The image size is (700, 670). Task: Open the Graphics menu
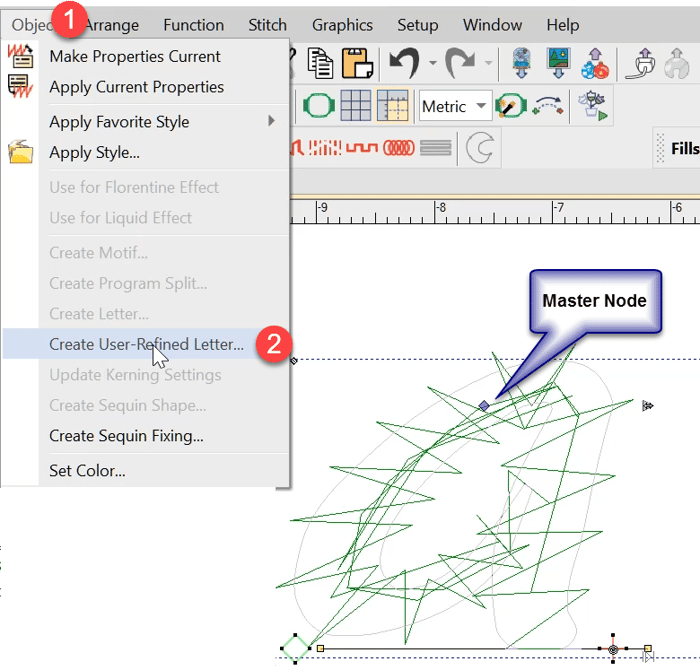(x=342, y=25)
